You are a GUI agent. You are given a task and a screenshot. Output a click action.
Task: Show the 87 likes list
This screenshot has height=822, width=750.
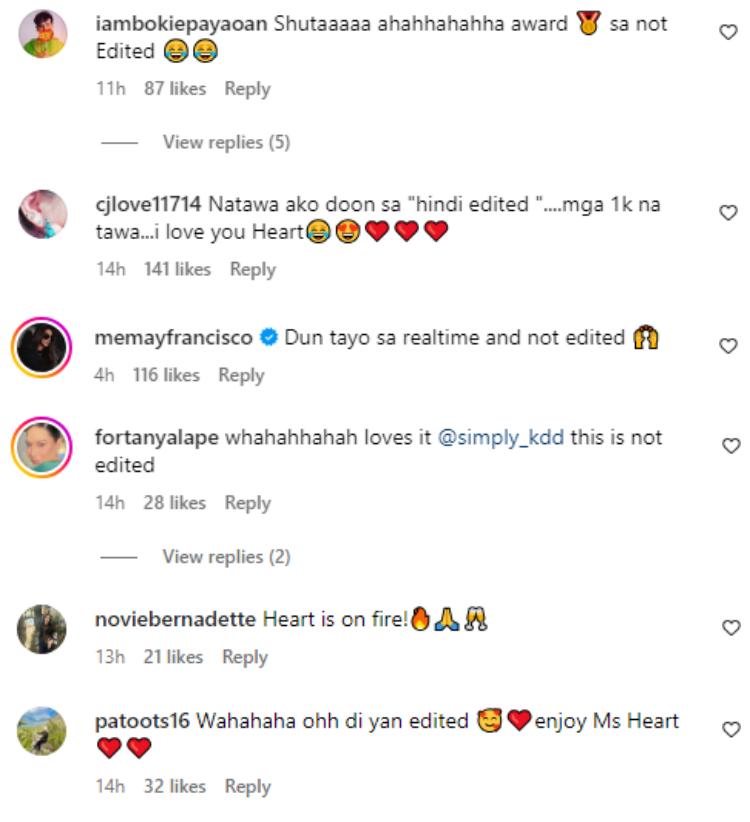(x=174, y=89)
